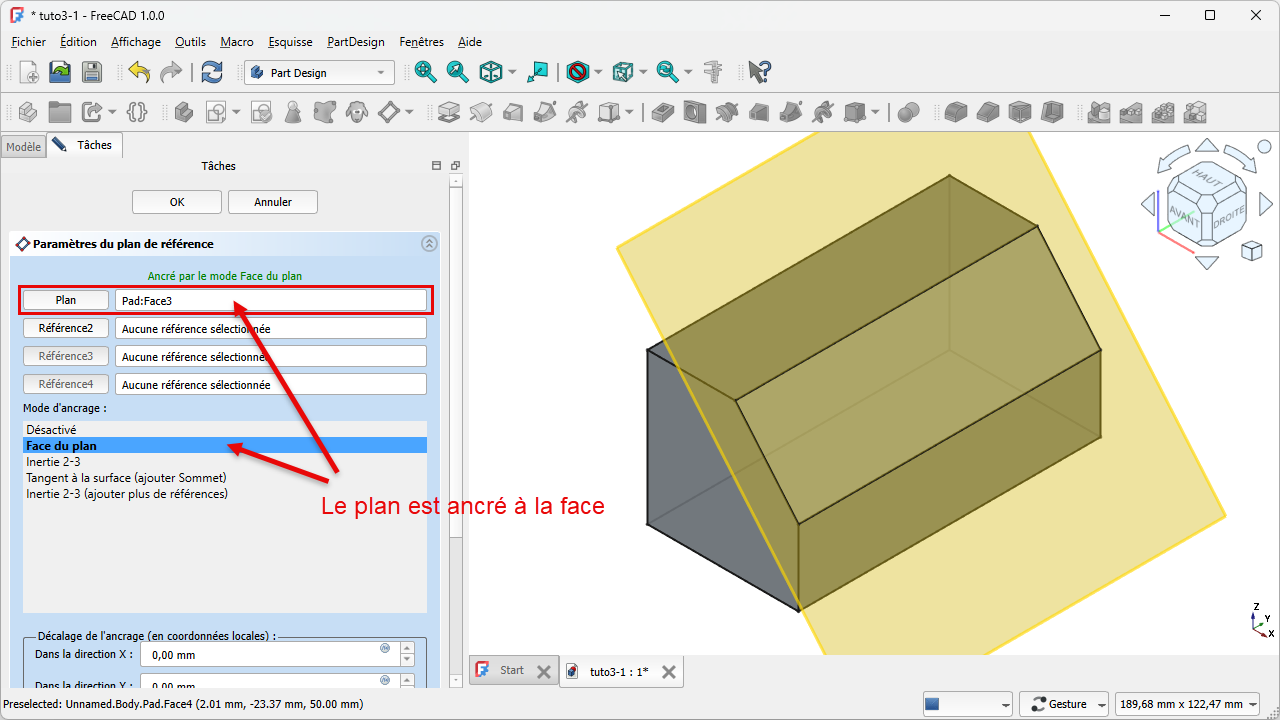Click the Boolean operation spheres icon
The width and height of the screenshot is (1280, 720).
(x=908, y=112)
